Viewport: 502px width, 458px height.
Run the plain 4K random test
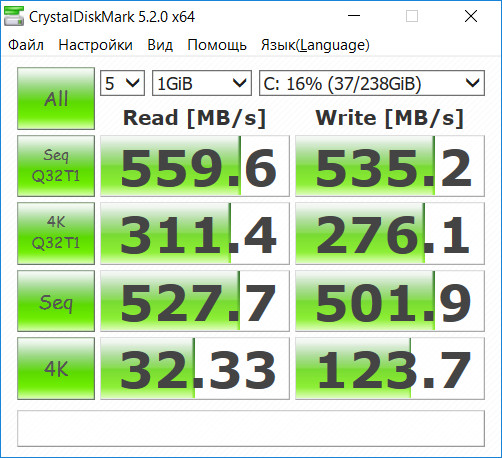(56, 368)
